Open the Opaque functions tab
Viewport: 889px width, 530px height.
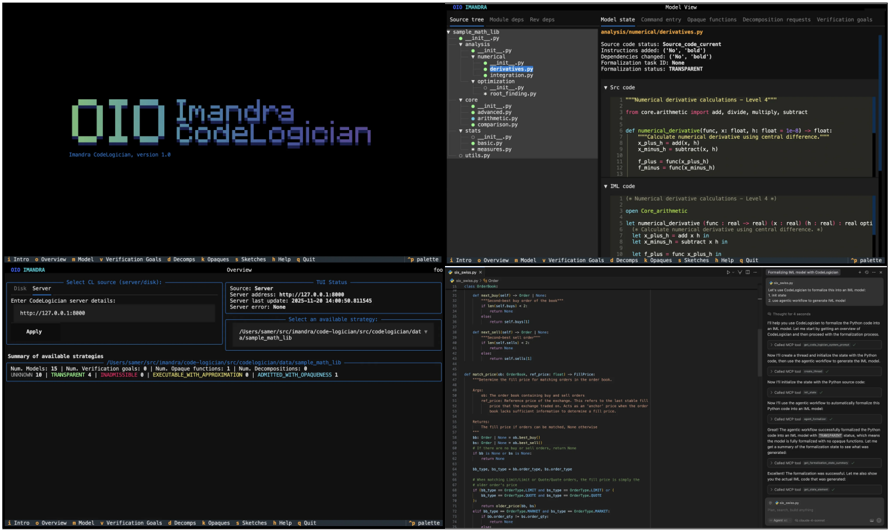[711, 19]
